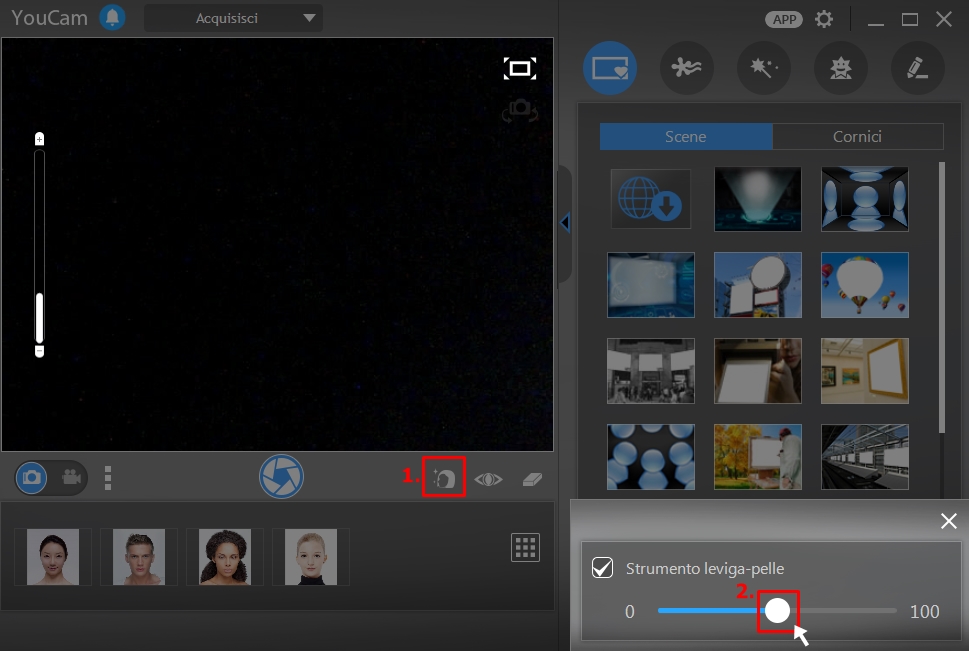Switch to photo camera mode
The image size is (969, 651).
pyautogui.click(x=32, y=477)
